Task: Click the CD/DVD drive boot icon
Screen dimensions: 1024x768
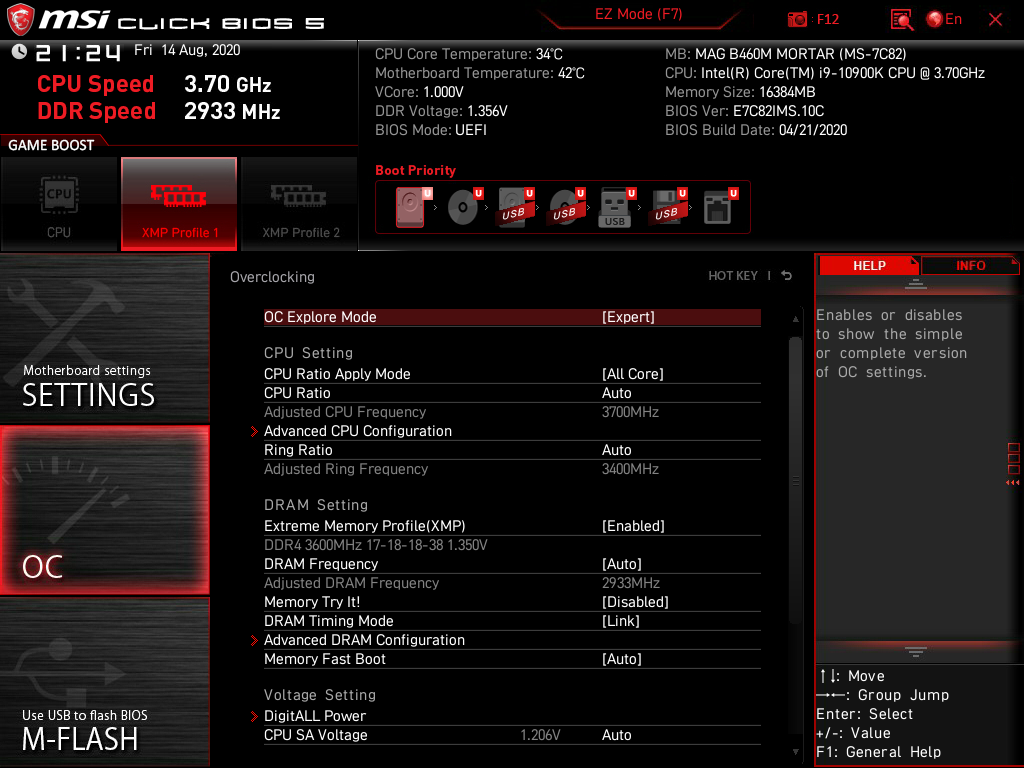Action: [463, 205]
